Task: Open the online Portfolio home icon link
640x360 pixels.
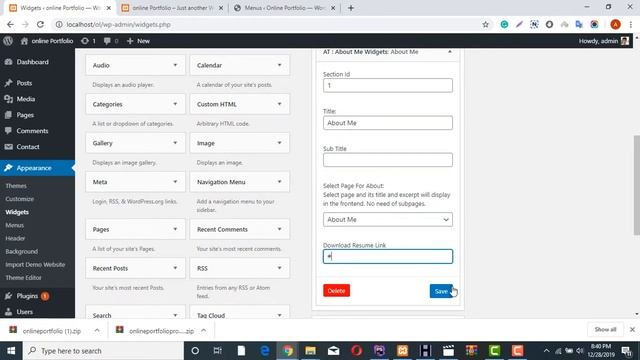Action: point(47,41)
